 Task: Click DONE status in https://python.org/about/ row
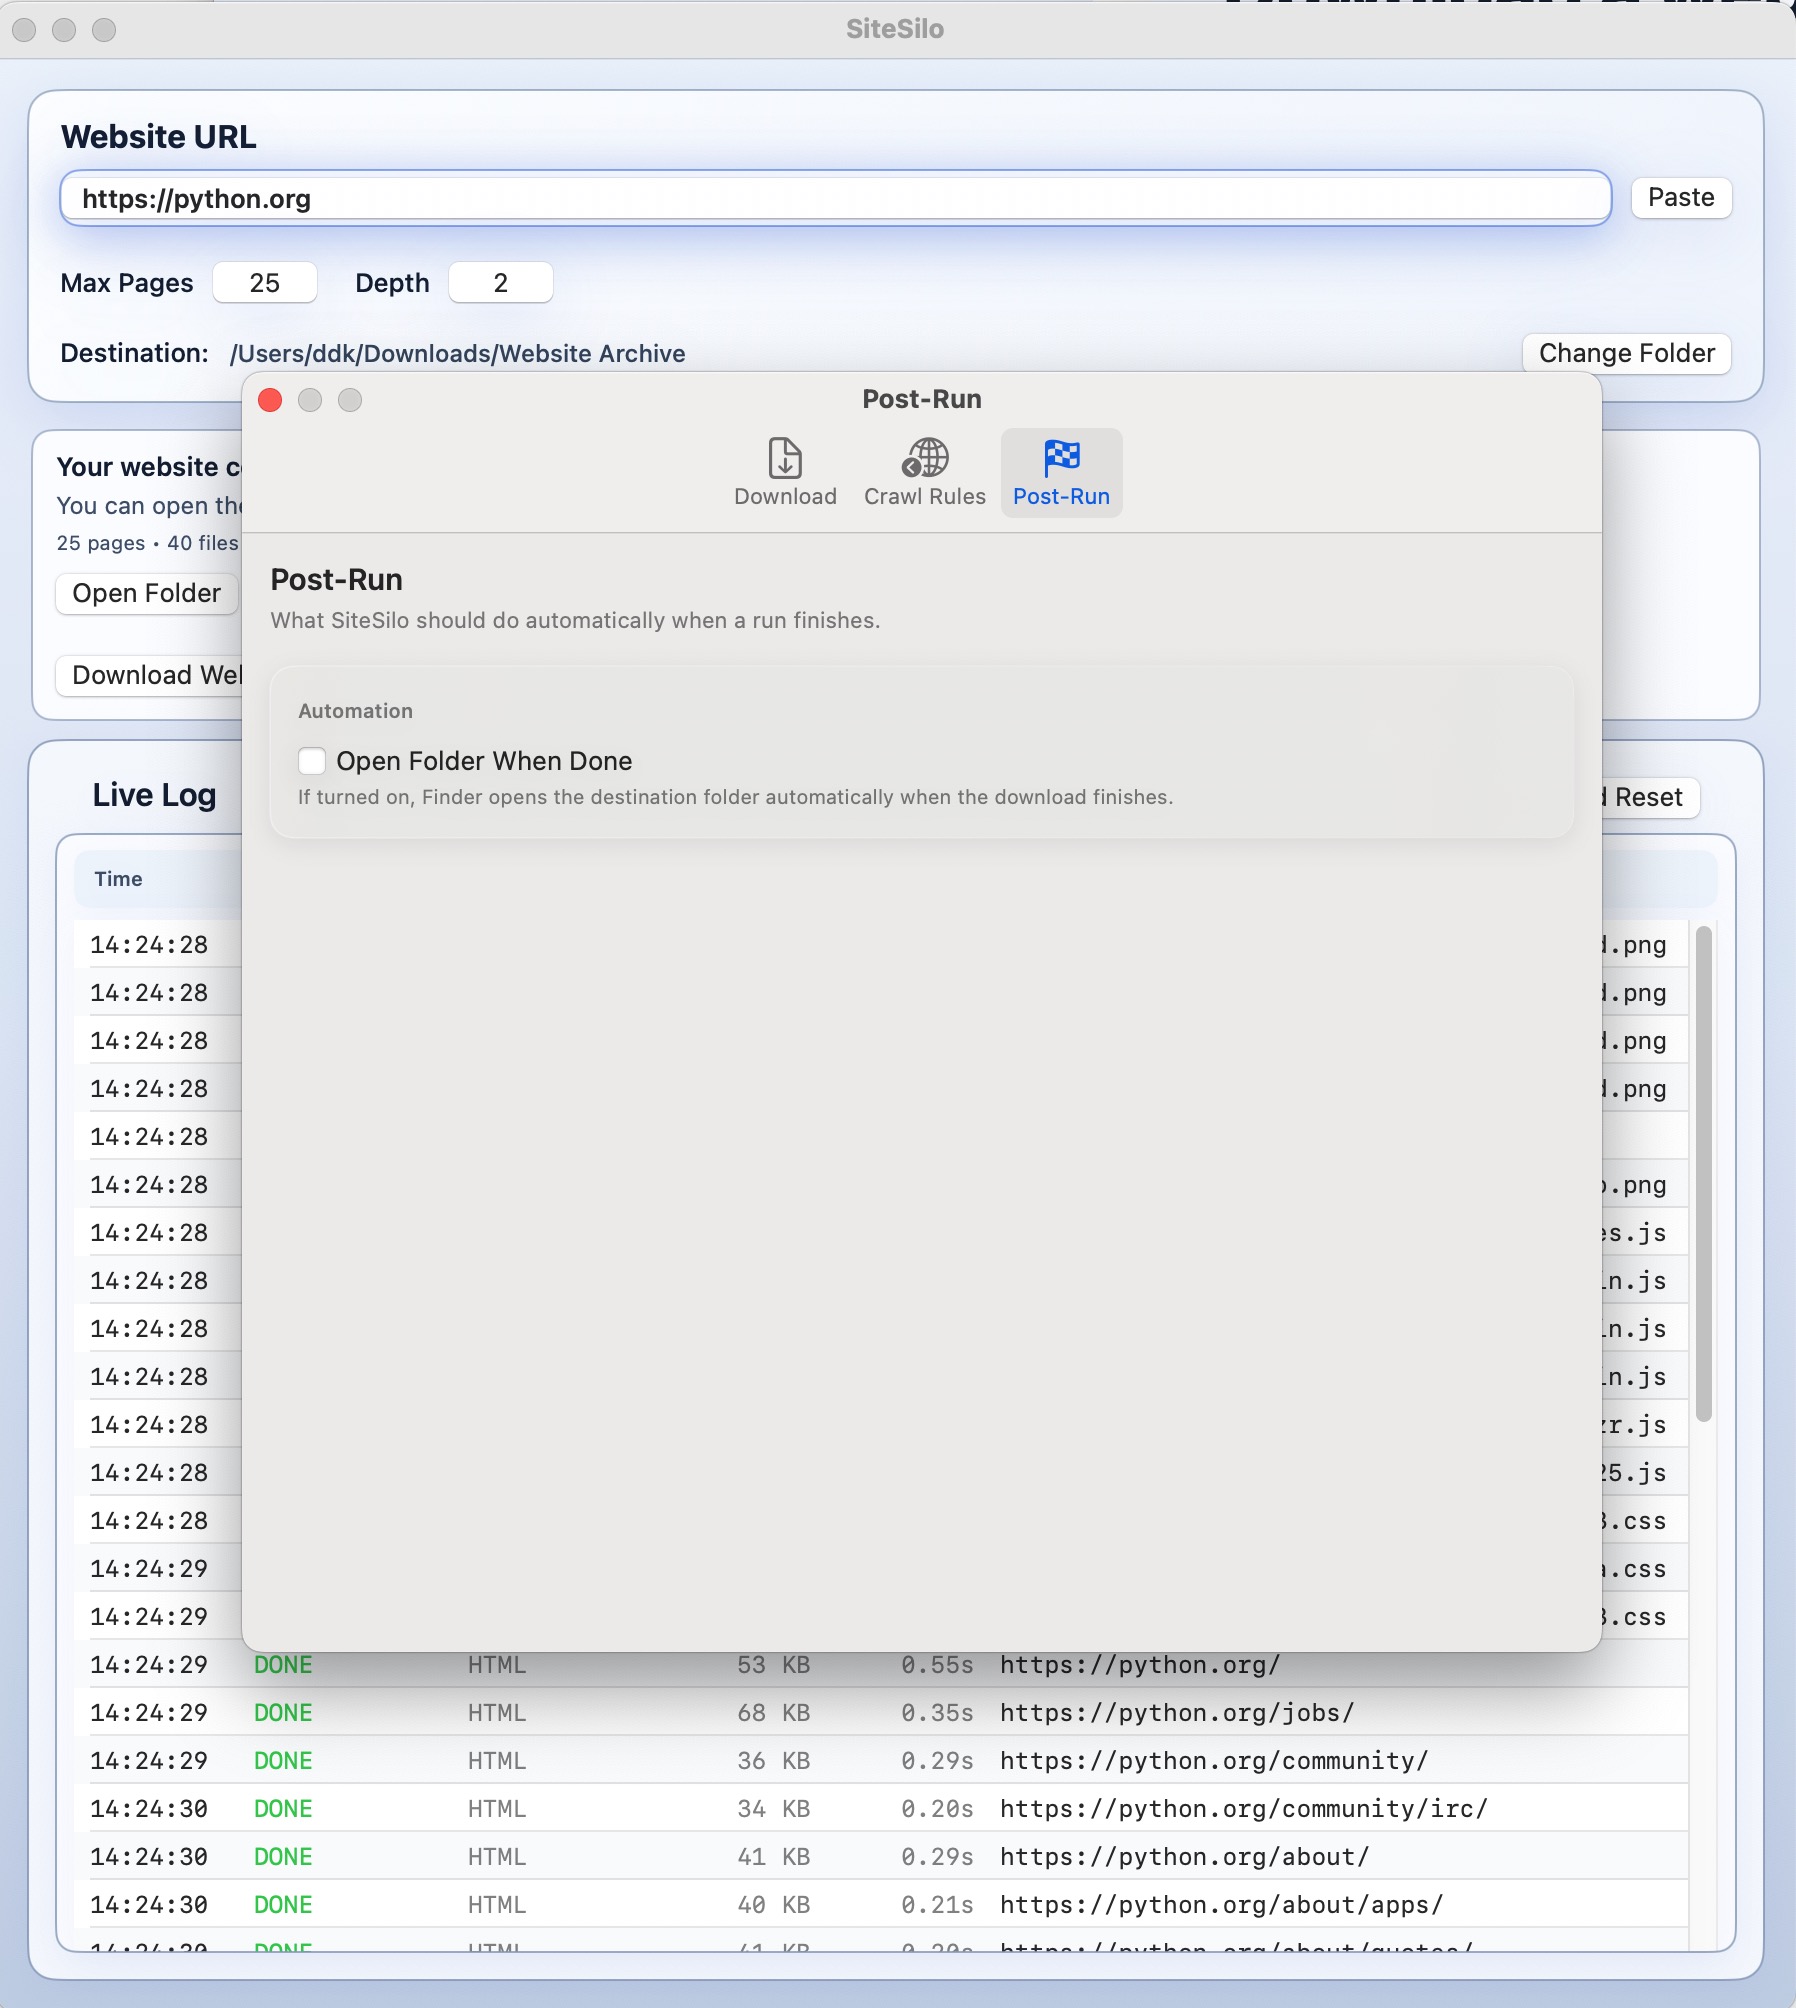(x=283, y=1857)
